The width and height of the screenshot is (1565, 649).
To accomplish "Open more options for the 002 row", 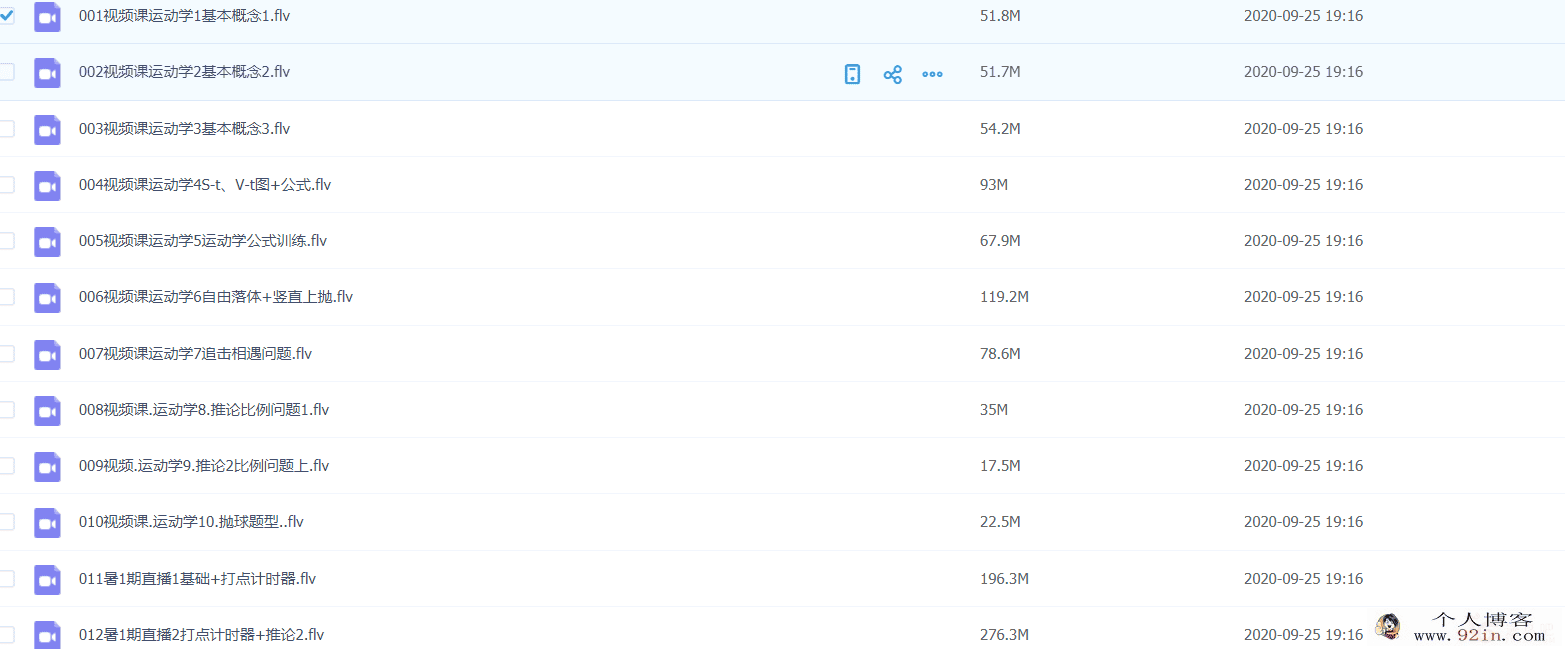I will coord(932,74).
